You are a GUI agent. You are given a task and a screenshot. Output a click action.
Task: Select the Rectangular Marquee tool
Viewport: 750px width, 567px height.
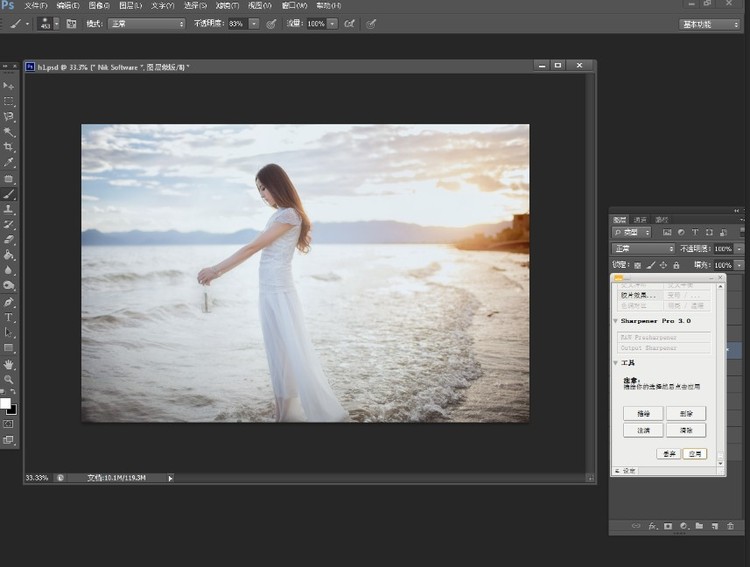tap(9, 101)
